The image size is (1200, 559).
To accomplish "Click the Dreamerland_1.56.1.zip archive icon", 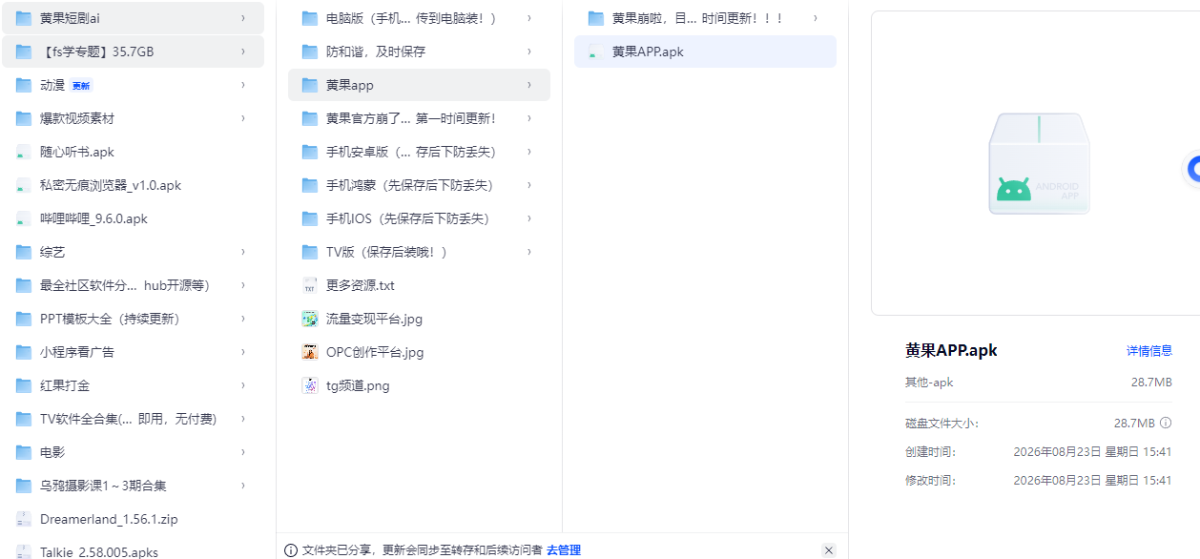I will click(23, 519).
